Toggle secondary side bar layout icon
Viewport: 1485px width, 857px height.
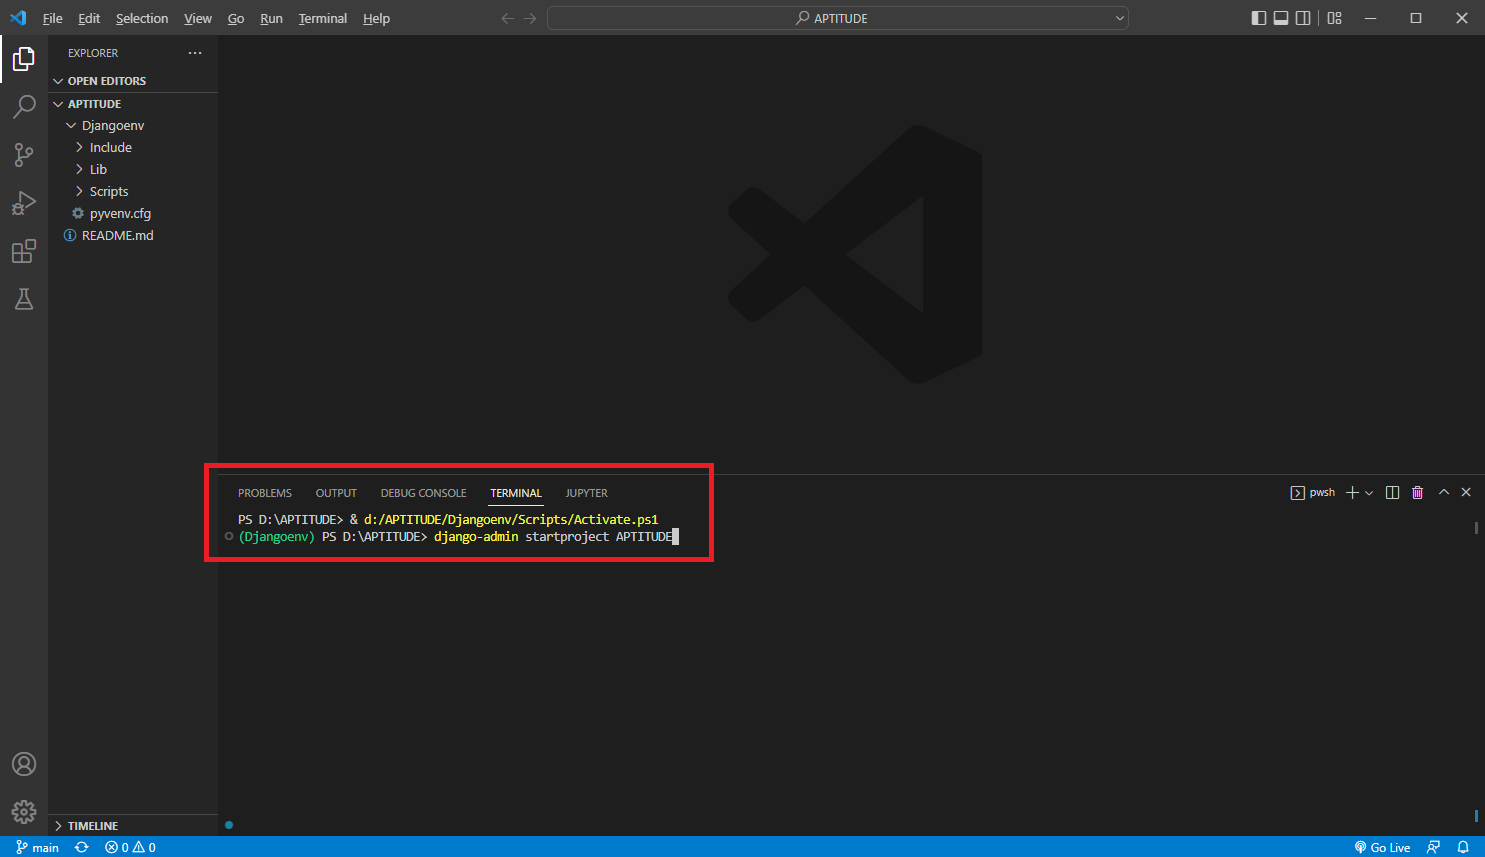click(1303, 18)
